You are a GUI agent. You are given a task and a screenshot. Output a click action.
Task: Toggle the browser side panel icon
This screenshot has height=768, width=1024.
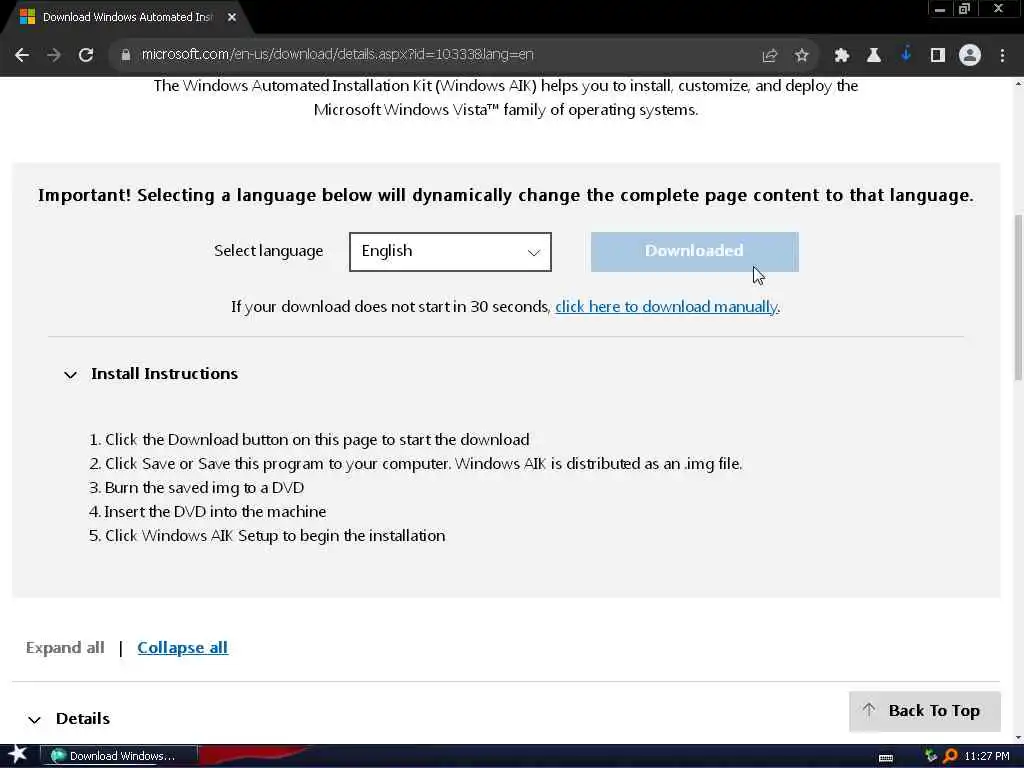938,56
